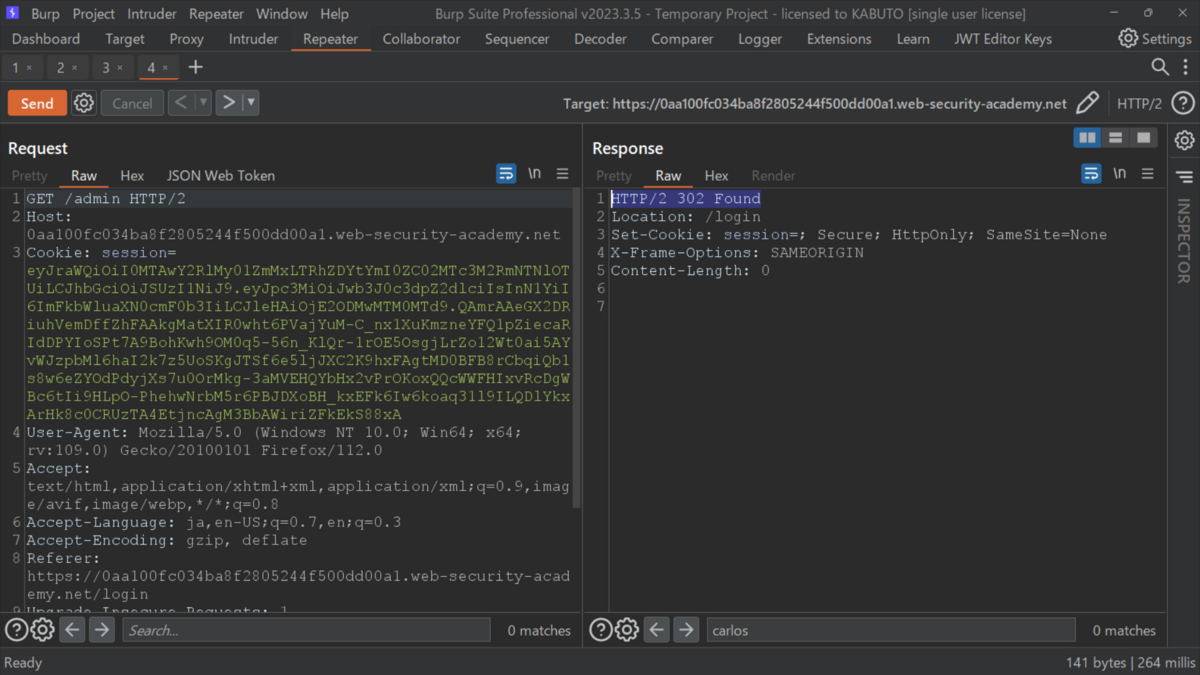Go forward to next request in history
The image size is (1200, 675).
click(229, 103)
